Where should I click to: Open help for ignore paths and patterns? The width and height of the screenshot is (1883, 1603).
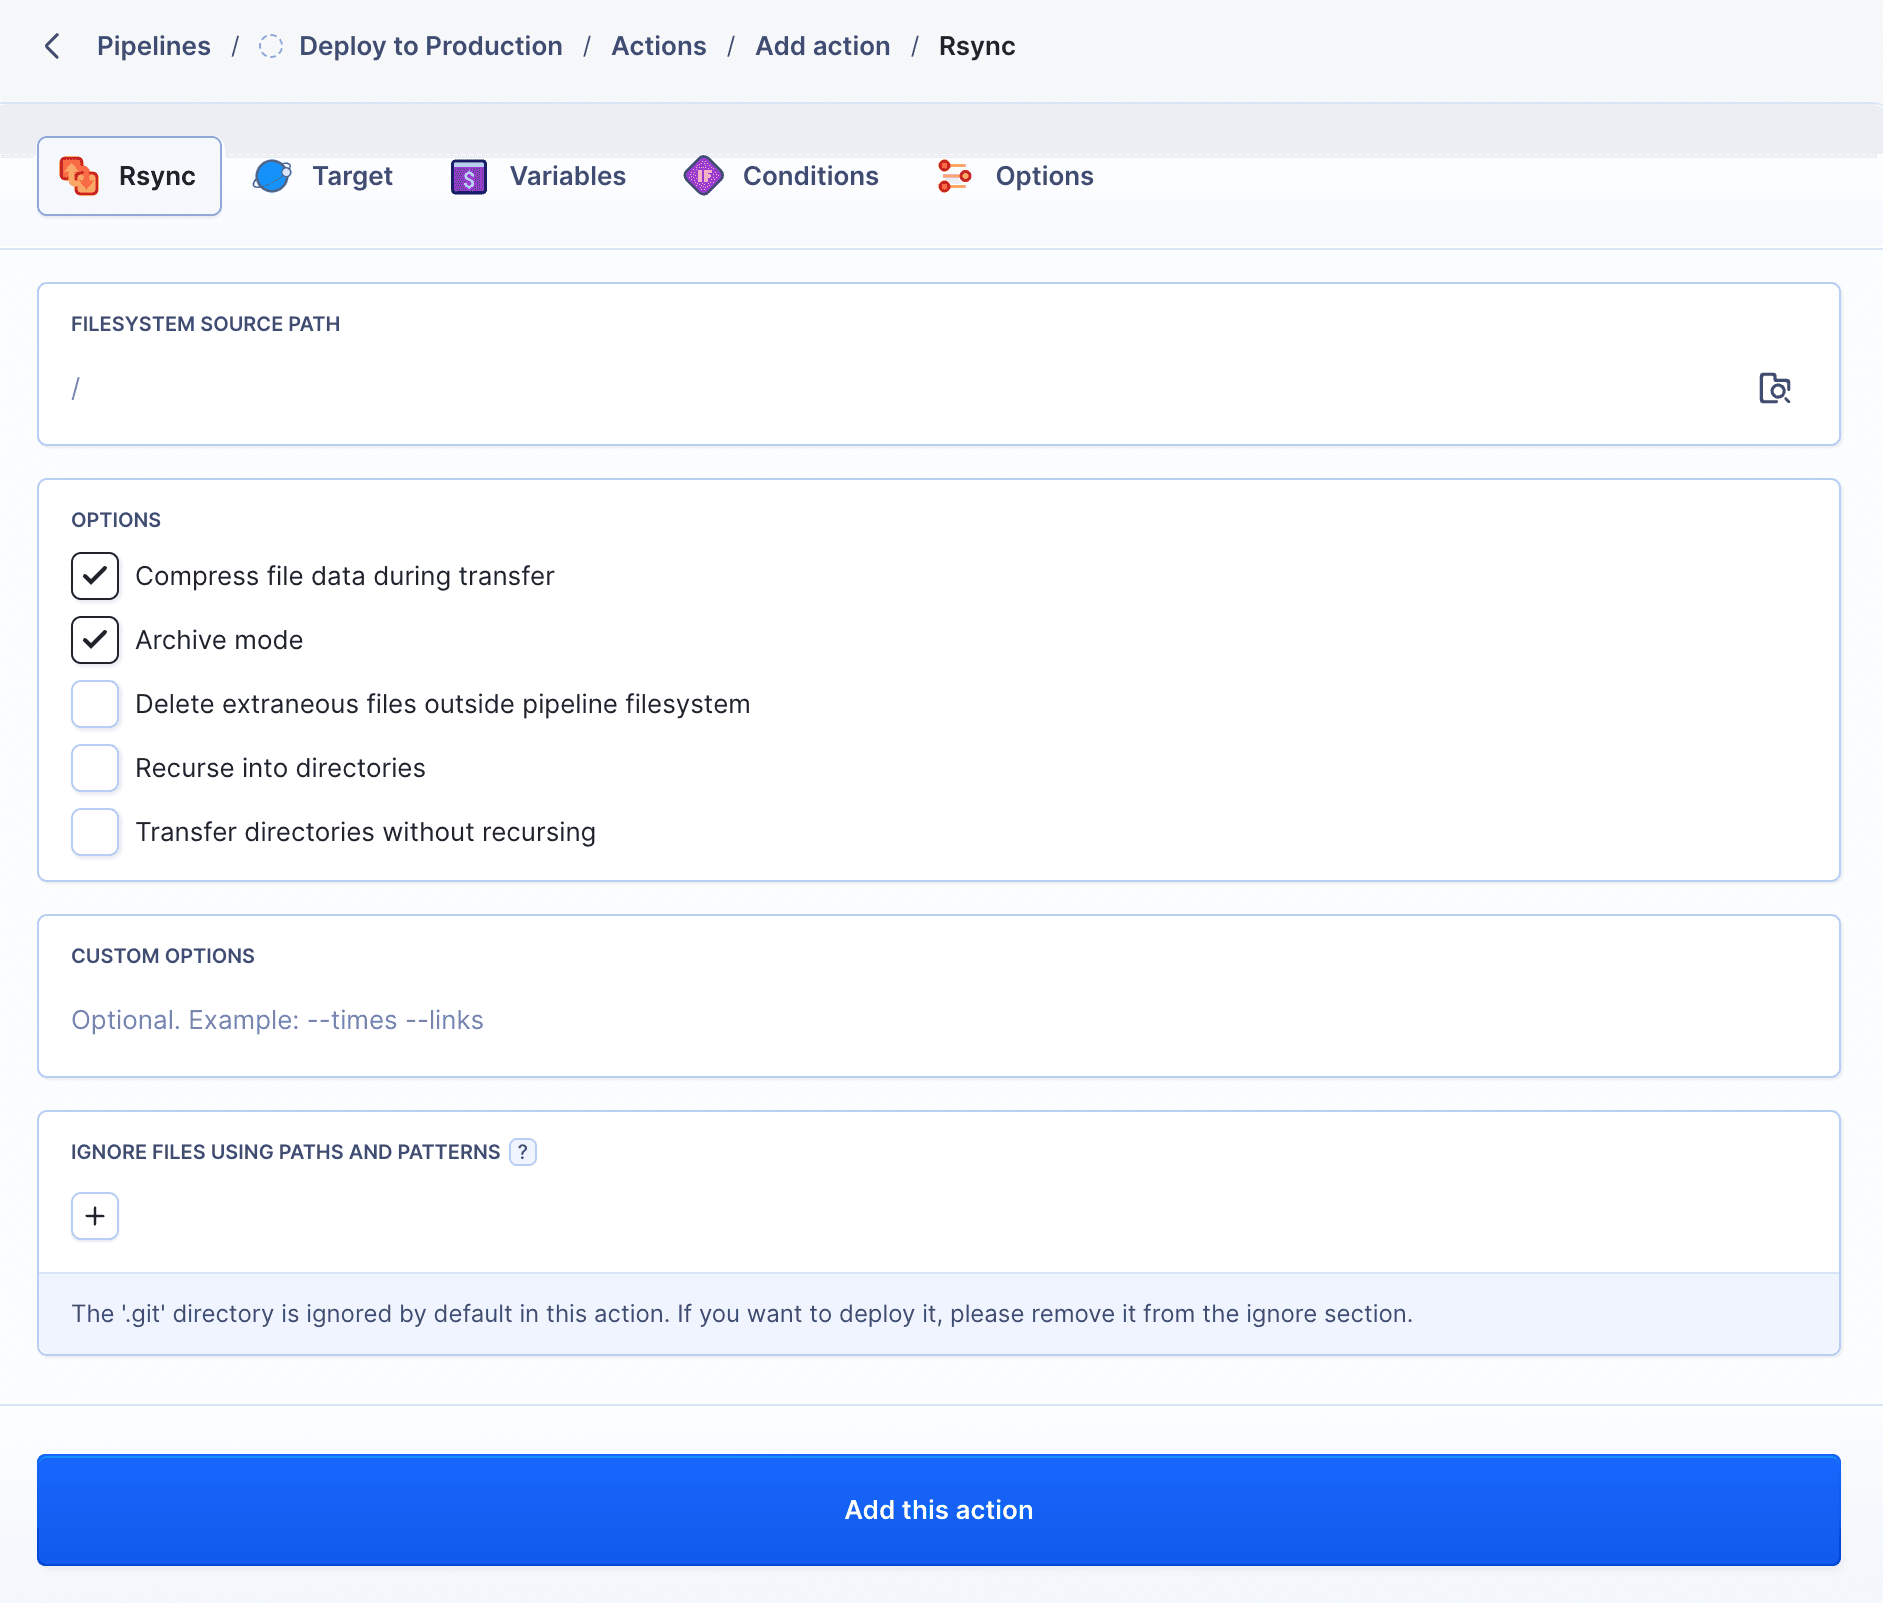[522, 1152]
